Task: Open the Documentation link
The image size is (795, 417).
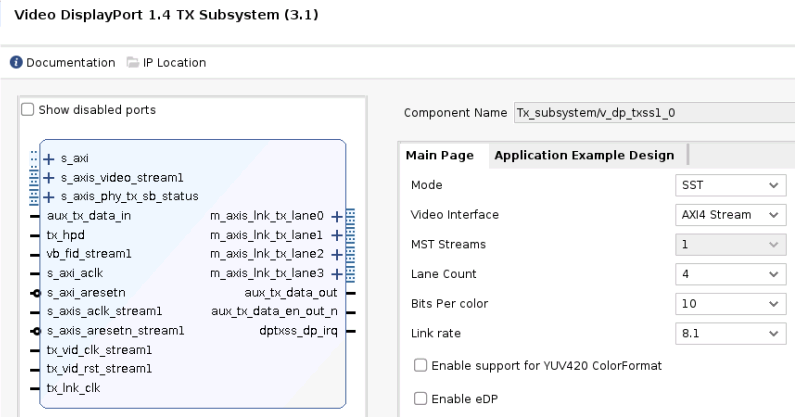Action: [70, 62]
